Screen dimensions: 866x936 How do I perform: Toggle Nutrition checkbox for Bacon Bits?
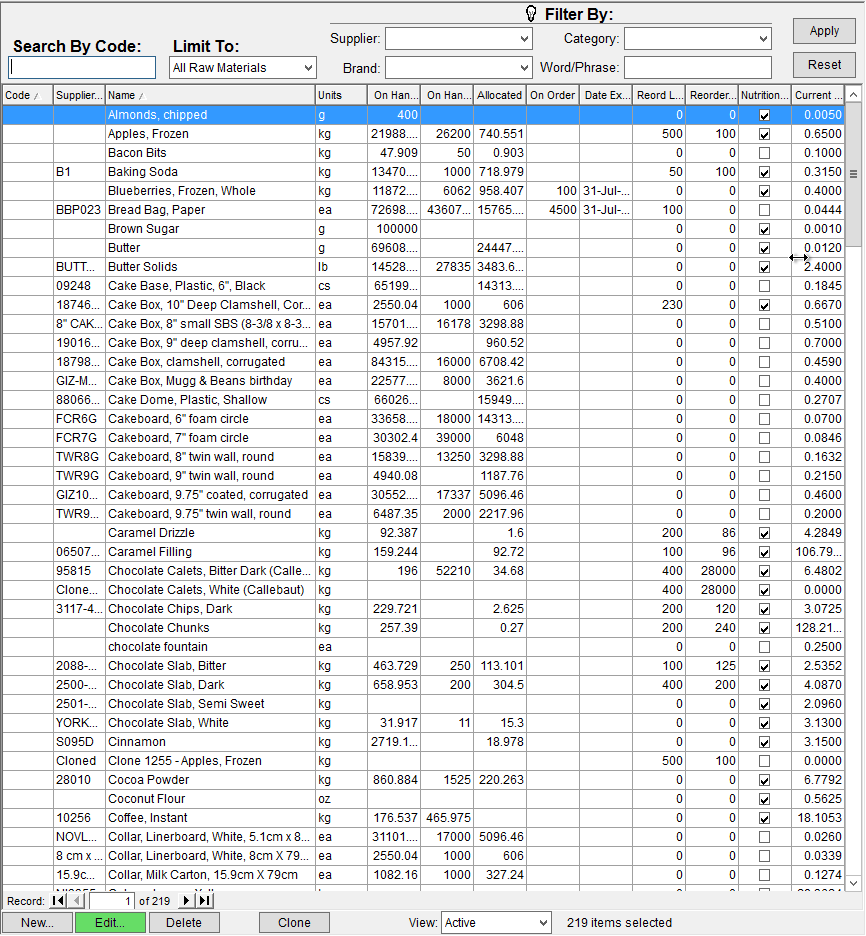pos(764,153)
